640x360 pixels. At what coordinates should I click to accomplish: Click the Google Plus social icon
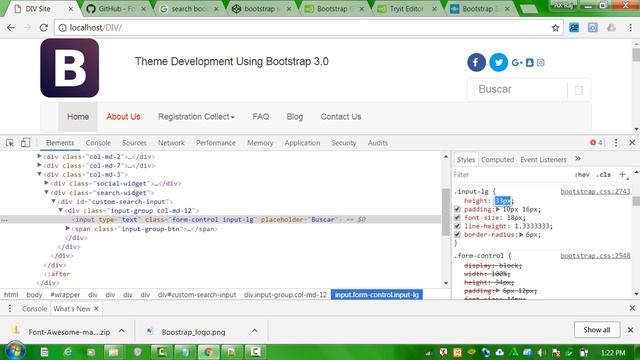pos(517,62)
